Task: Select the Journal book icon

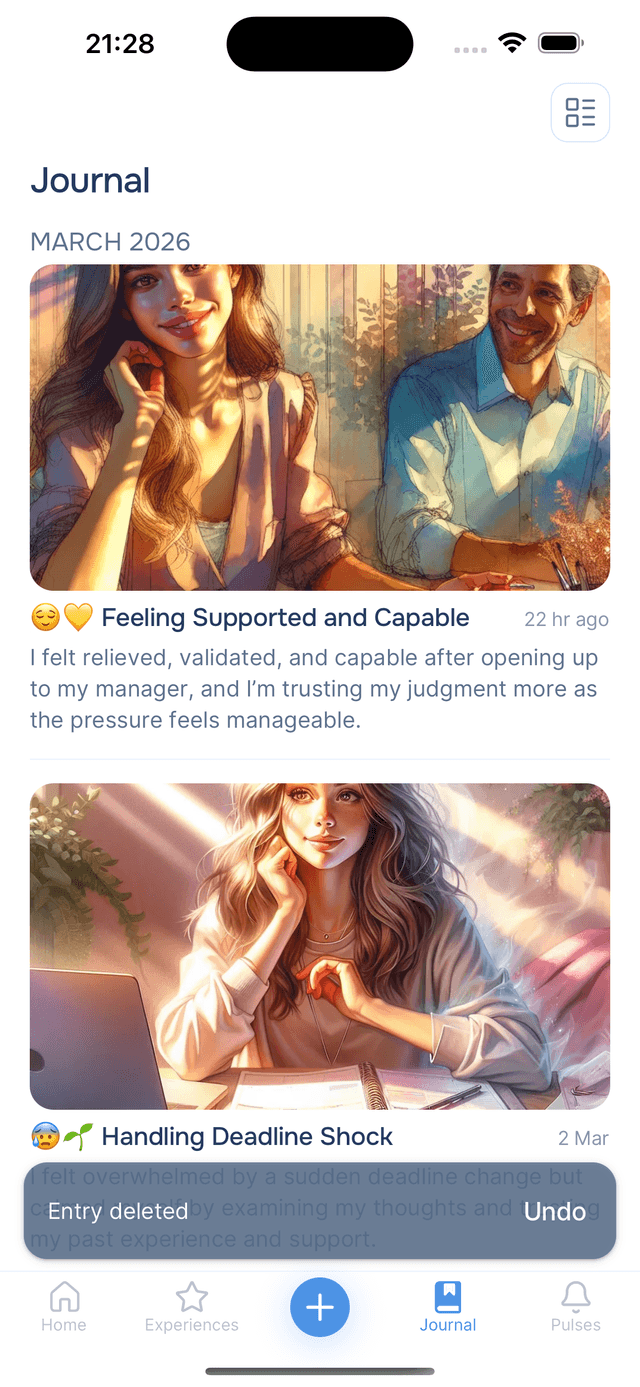Action: pyautogui.click(x=448, y=1297)
